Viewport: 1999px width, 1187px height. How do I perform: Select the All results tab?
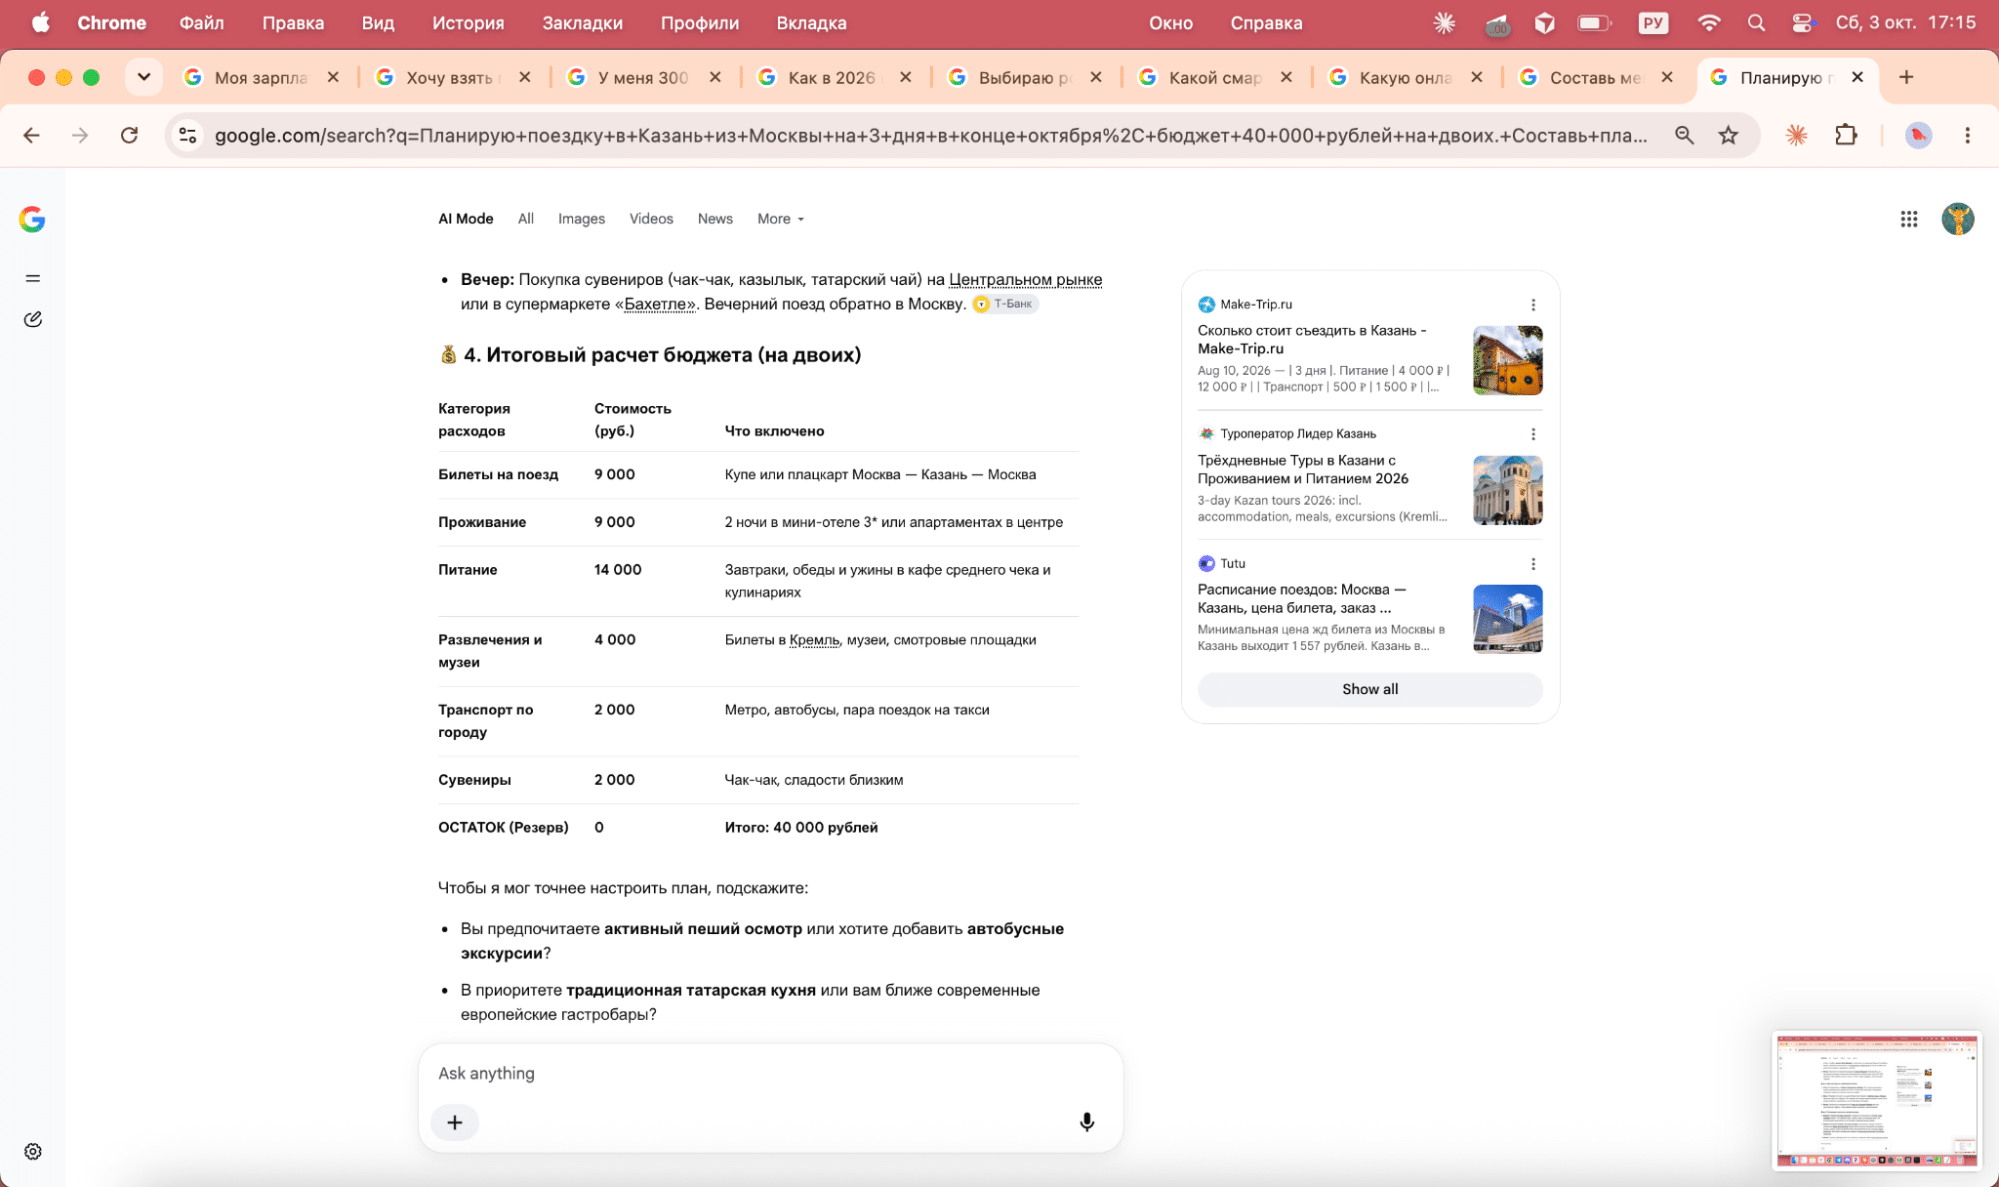[x=526, y=219]
